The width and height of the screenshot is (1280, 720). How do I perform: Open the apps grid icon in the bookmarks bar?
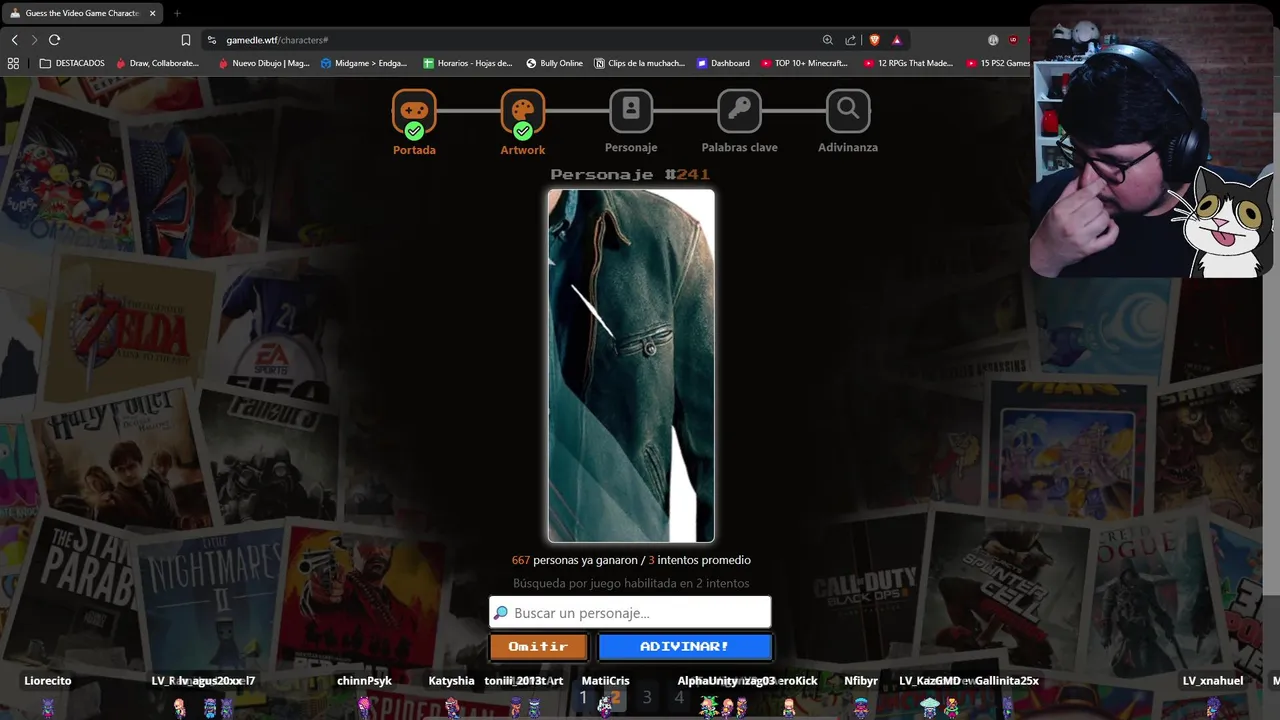13,63
